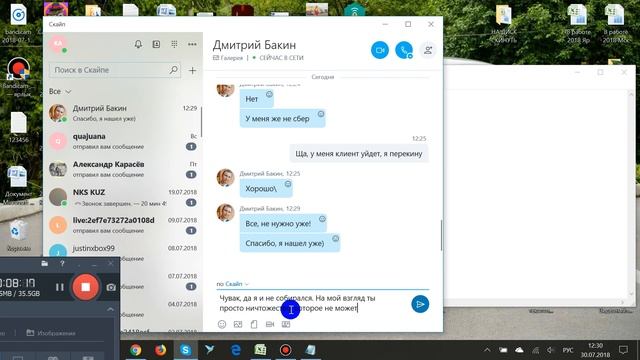The image size is (640, 360).
Task: React to the message 'Хорошо\'
Action: pyautogui.click(x=288, y=184)
